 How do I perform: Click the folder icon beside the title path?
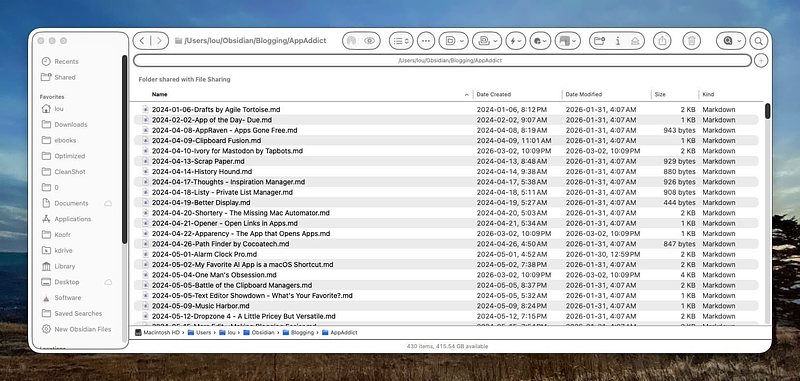(178, 41)
